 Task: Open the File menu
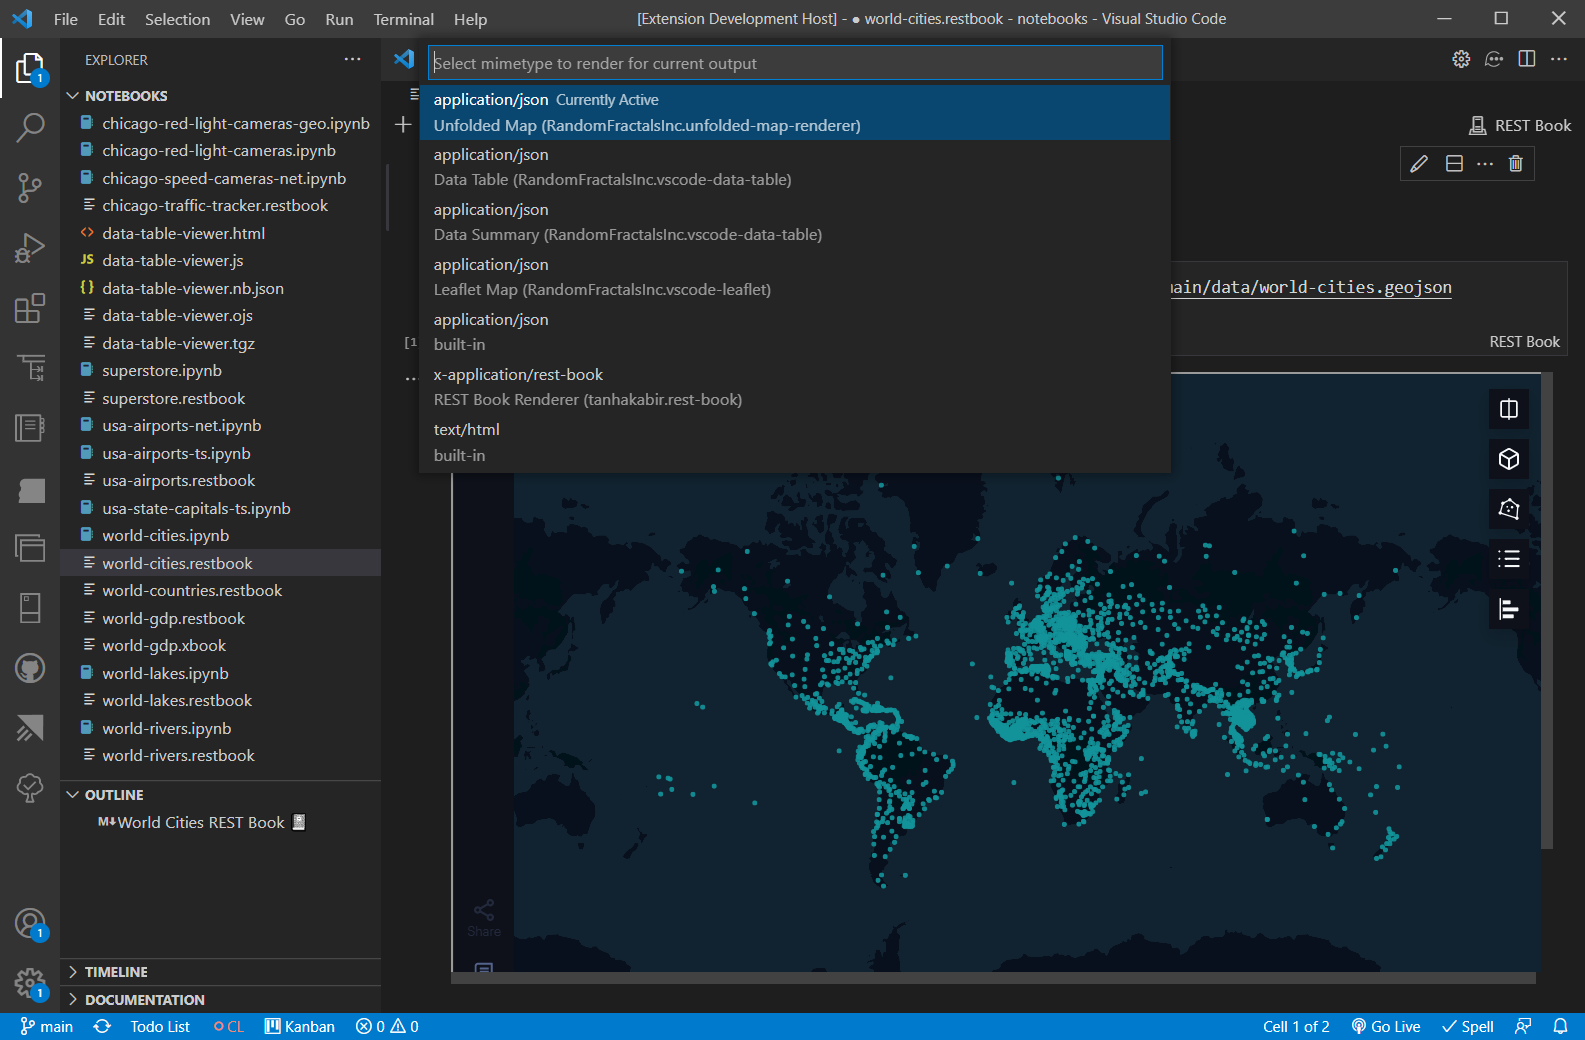(x=66, y=19)
